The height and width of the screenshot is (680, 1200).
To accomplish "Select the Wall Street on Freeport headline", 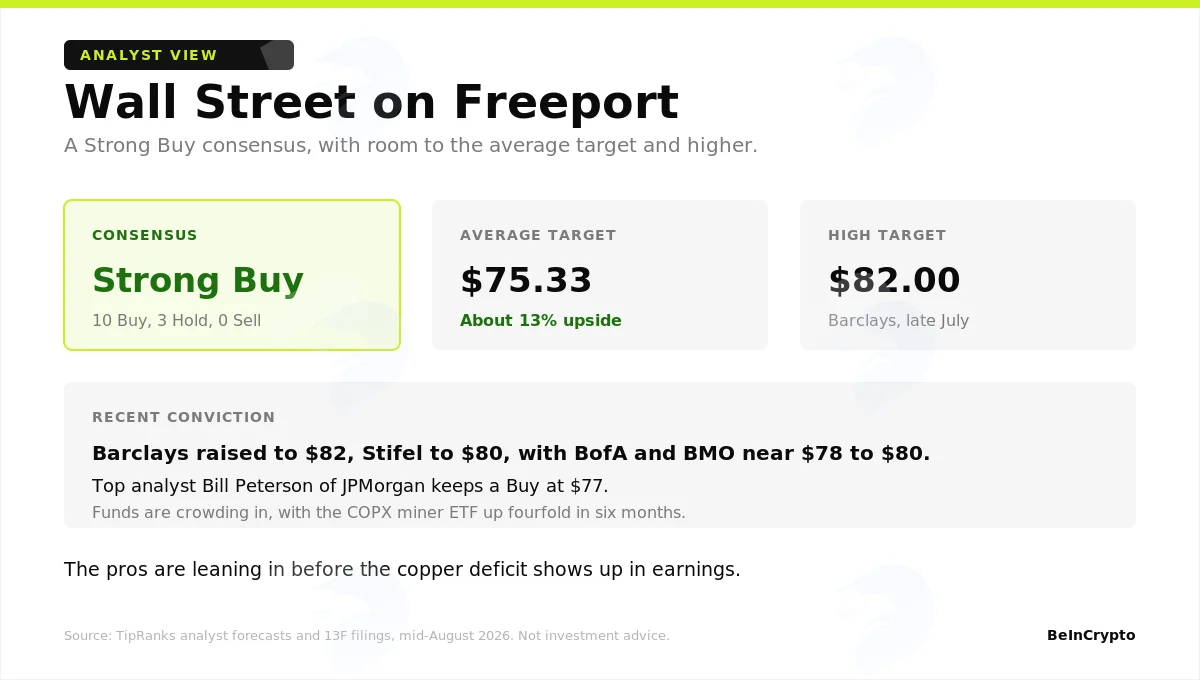I will point(371,102).
